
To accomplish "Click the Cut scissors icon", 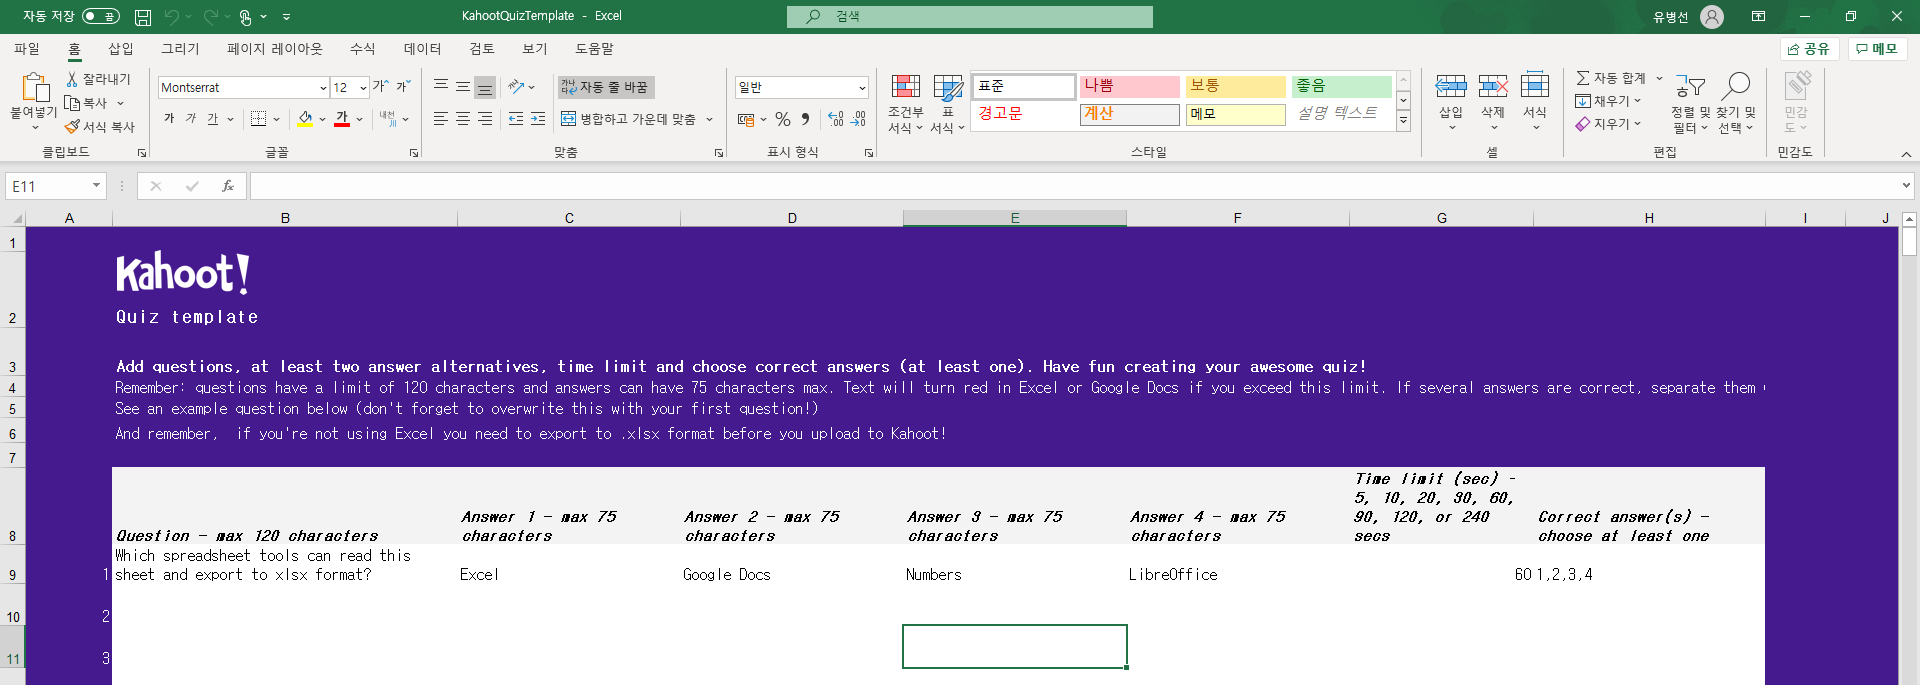I will [x=72, y=79].
